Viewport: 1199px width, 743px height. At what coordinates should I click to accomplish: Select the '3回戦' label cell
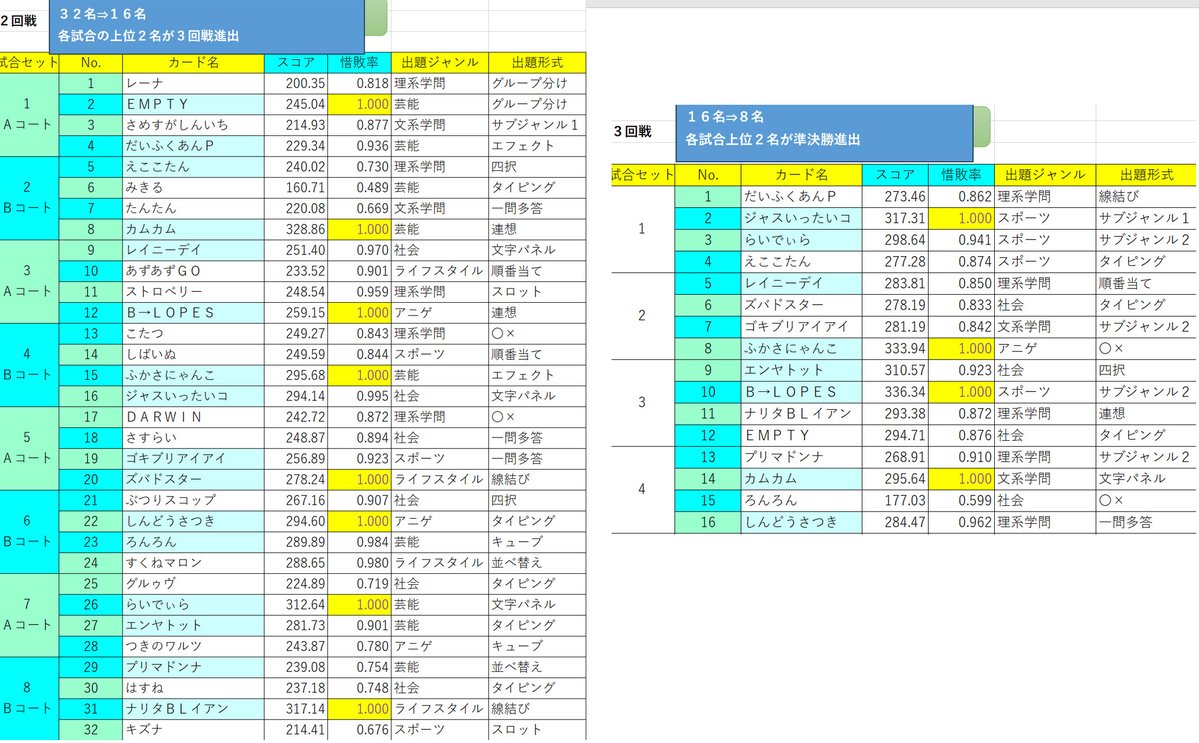[x=632, y=131]
